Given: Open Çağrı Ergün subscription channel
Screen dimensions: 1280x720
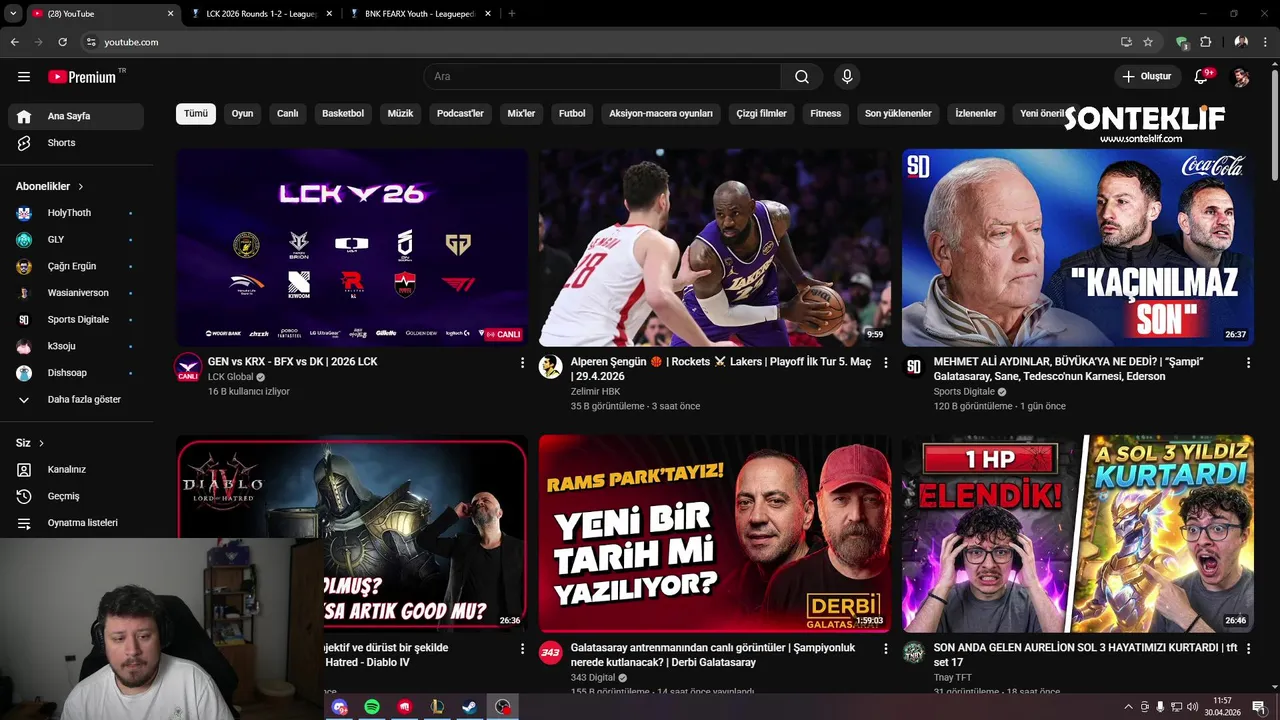Looking at the screenshot, I should coord(76,266).
